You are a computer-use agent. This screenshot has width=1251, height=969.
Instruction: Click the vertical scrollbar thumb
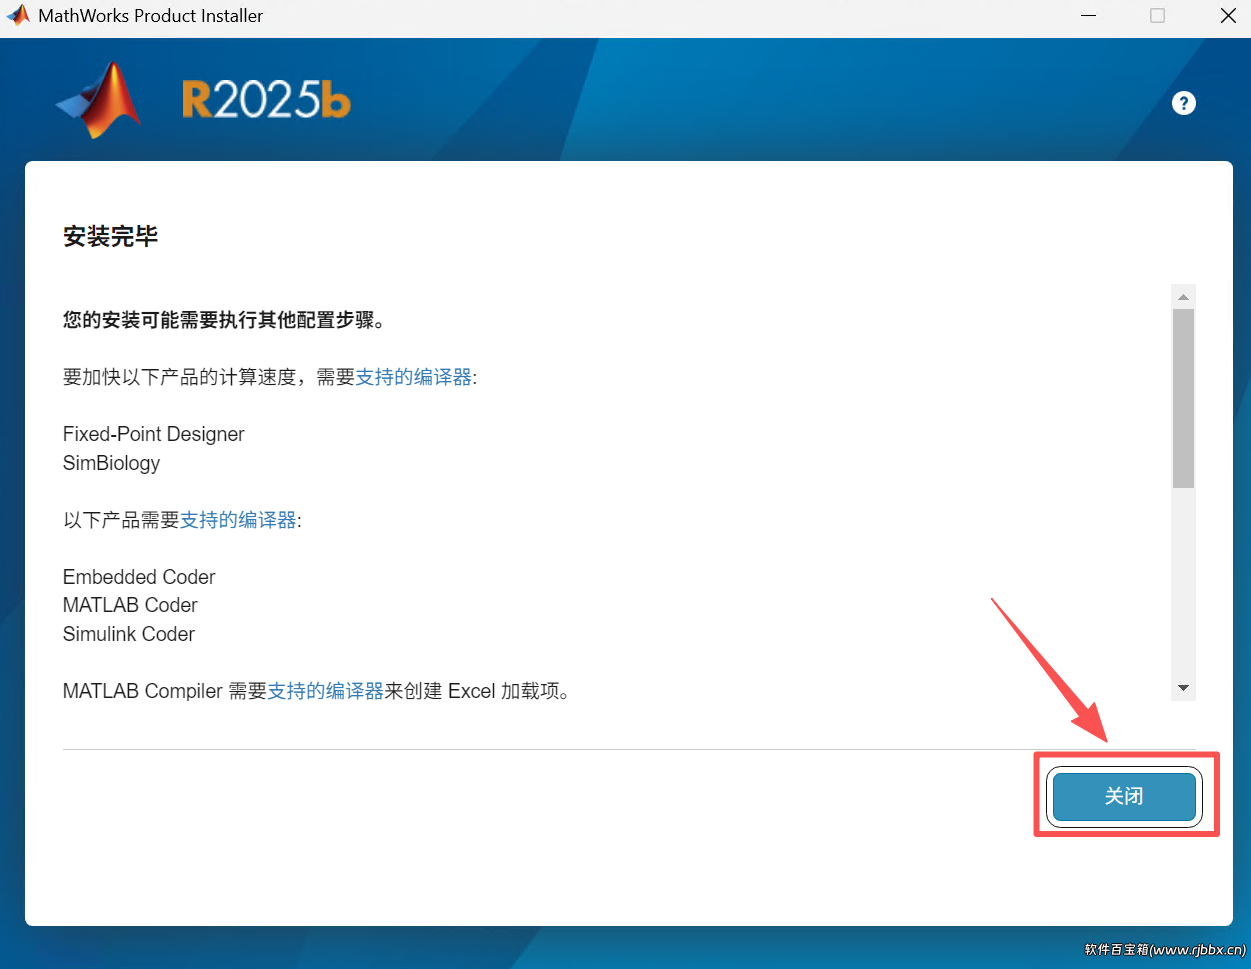coord(1183,398)
